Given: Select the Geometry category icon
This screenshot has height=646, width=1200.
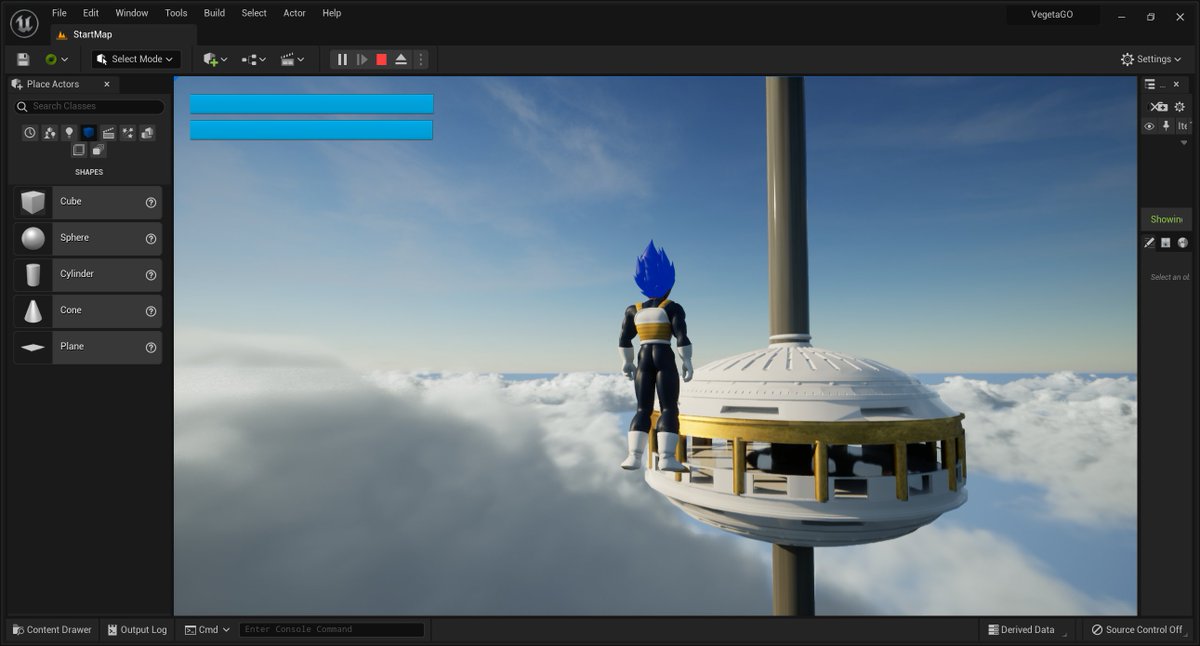Looking at the screenshot, I should 147,132.
